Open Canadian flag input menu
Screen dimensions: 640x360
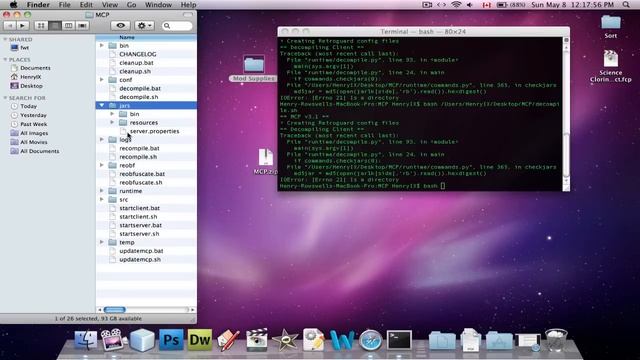click(x=487, y=5)
